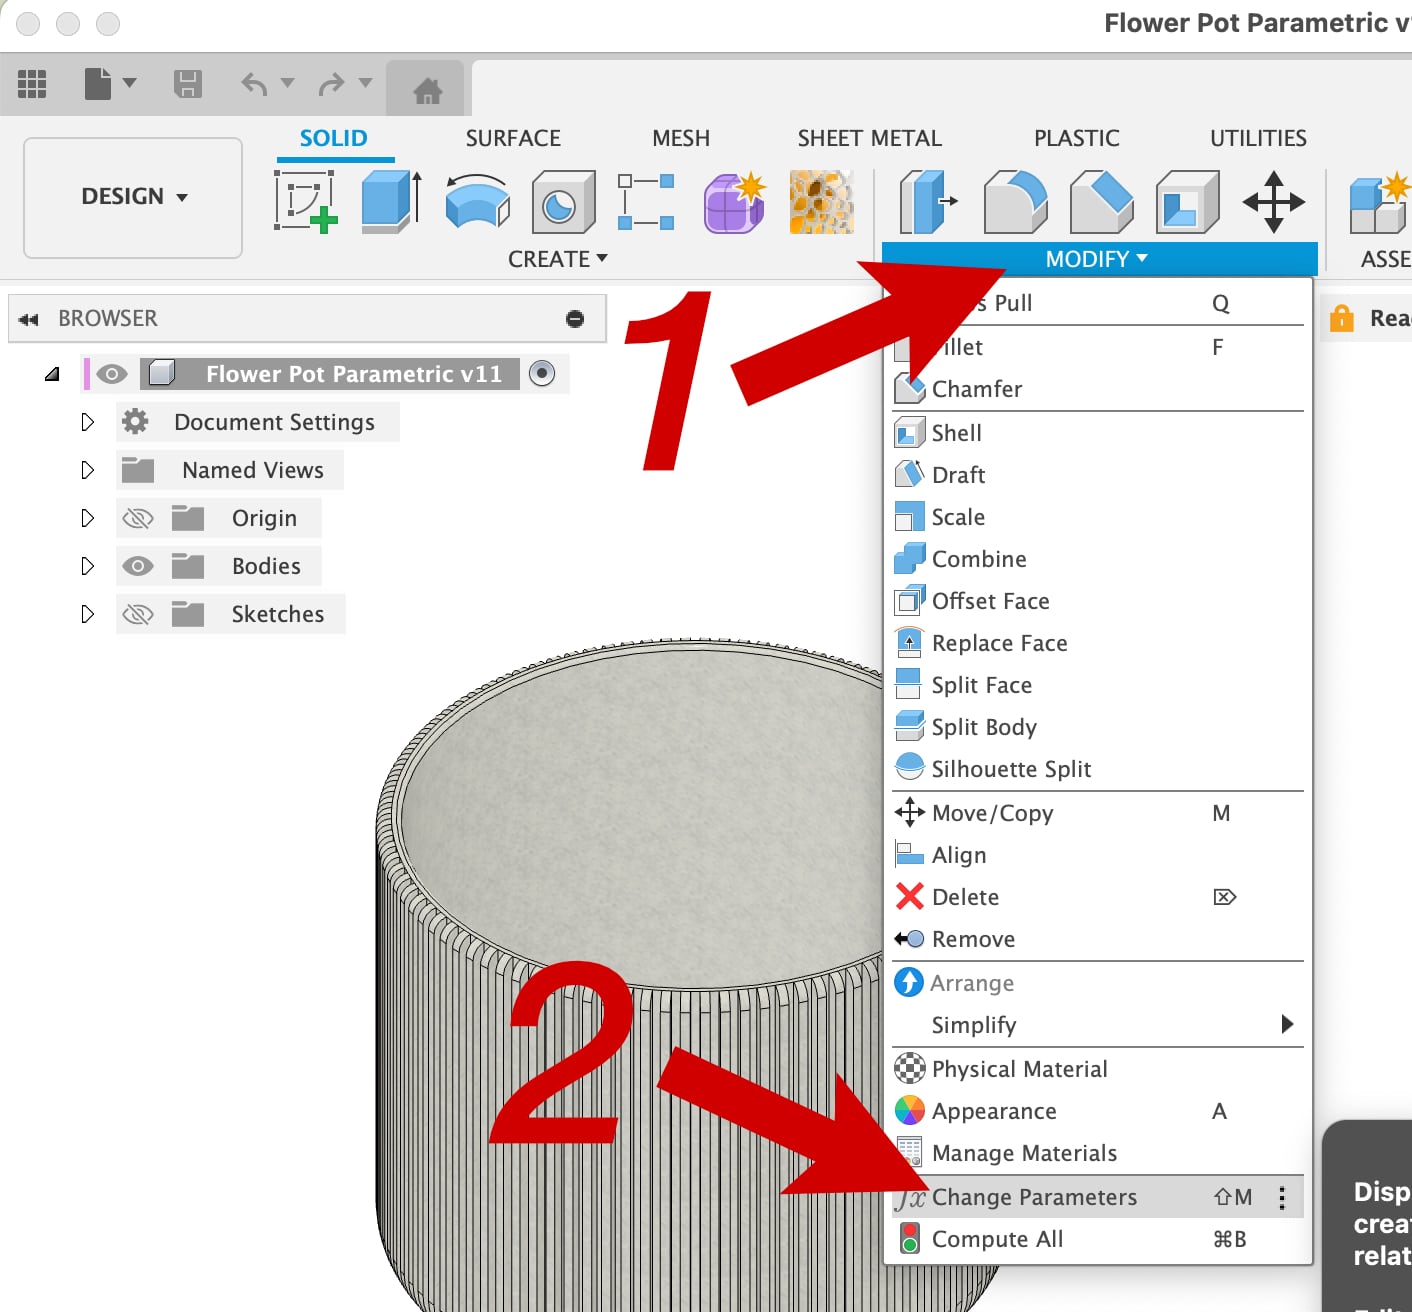
Task: Toggle visibility of Flower Pot Parametric v11
Action: (112, 374)
